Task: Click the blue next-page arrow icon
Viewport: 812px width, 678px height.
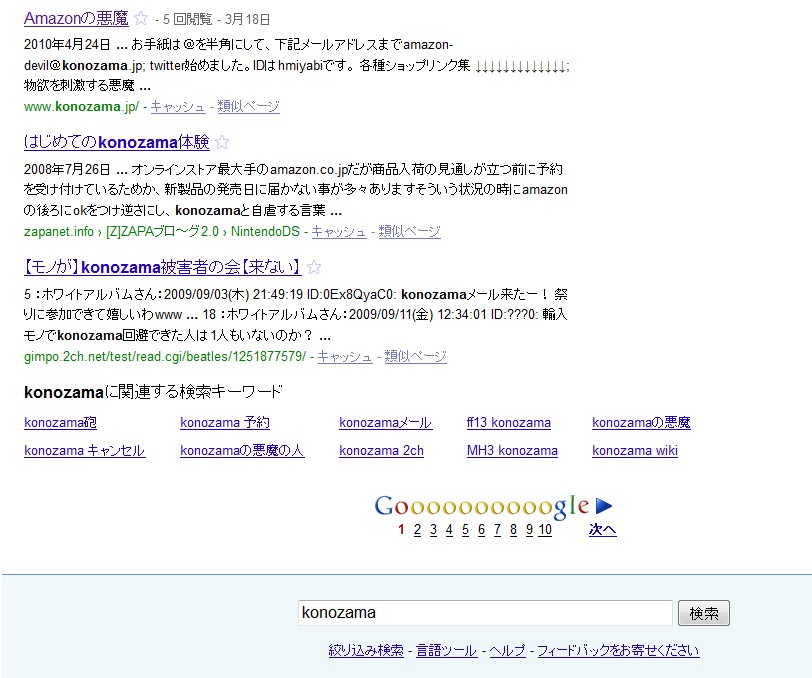Action: (603, 506)
